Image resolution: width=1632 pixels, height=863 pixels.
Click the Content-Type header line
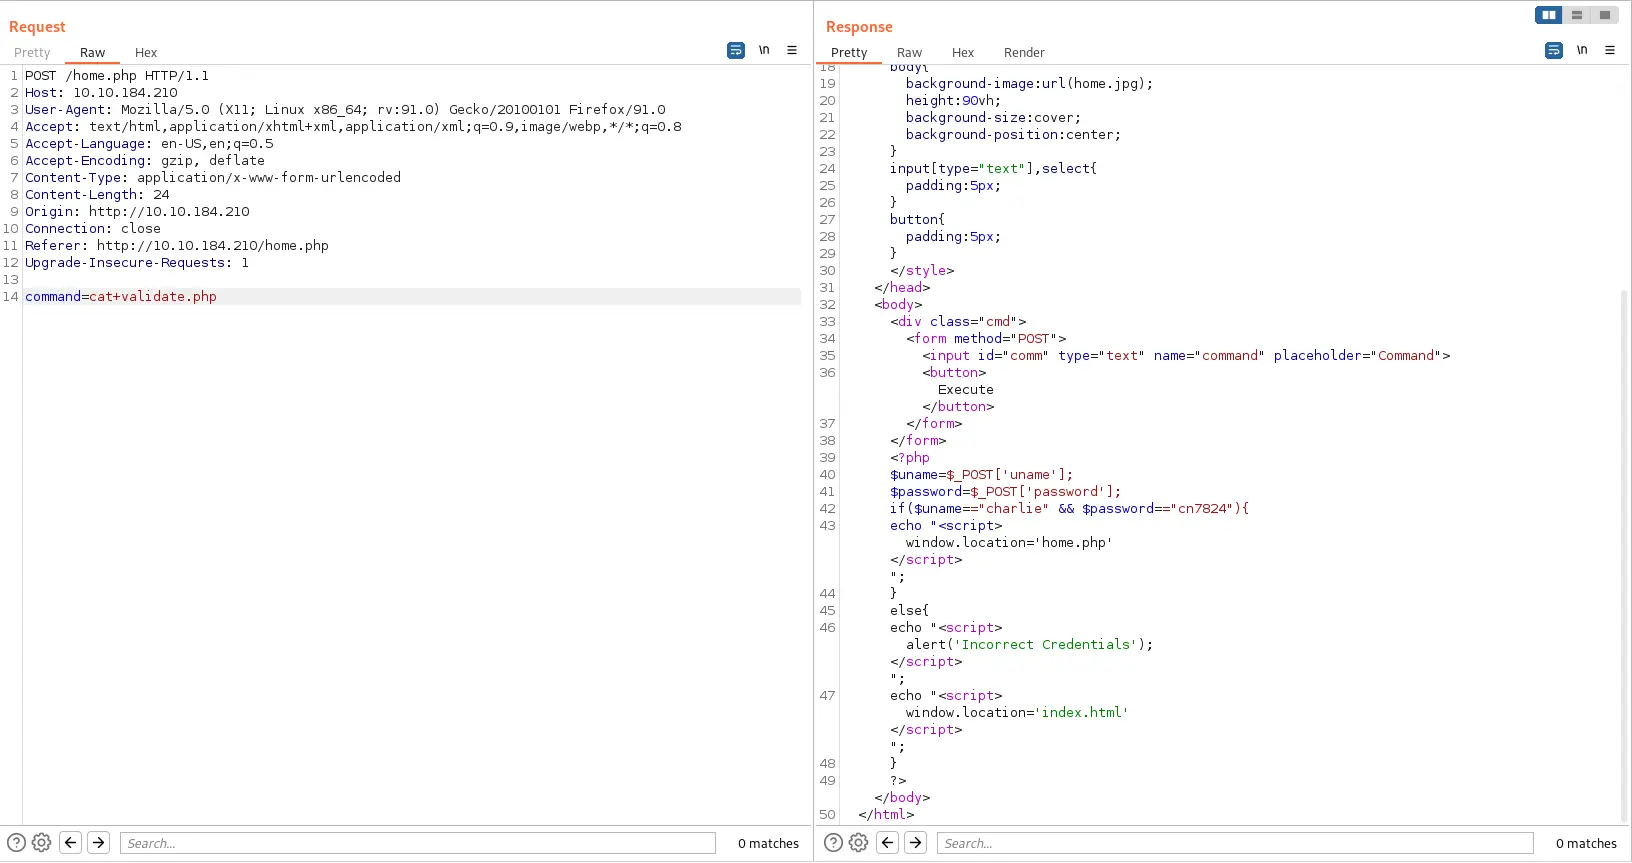(213, 178)
